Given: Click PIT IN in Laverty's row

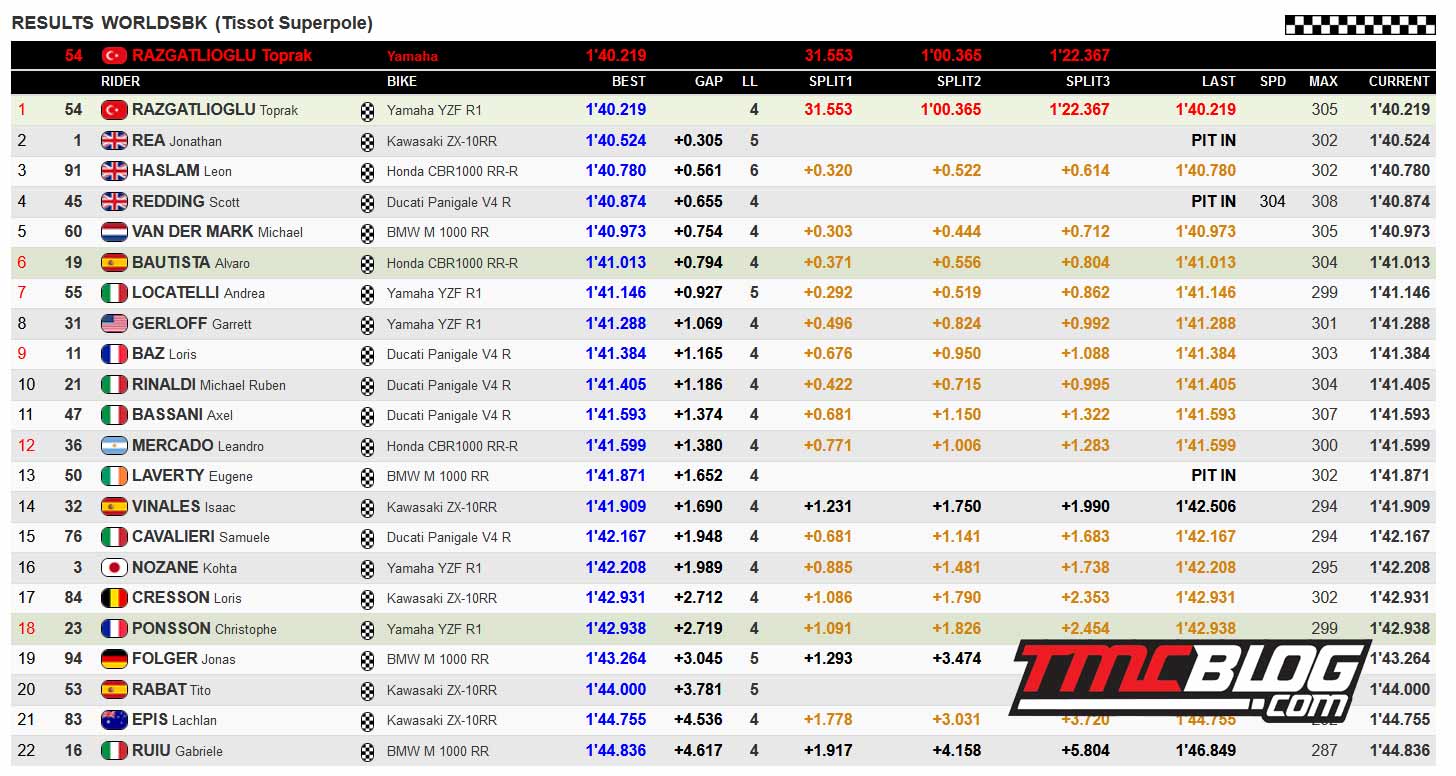Looking at the screenshot, I should click(x=1213, y=476).
